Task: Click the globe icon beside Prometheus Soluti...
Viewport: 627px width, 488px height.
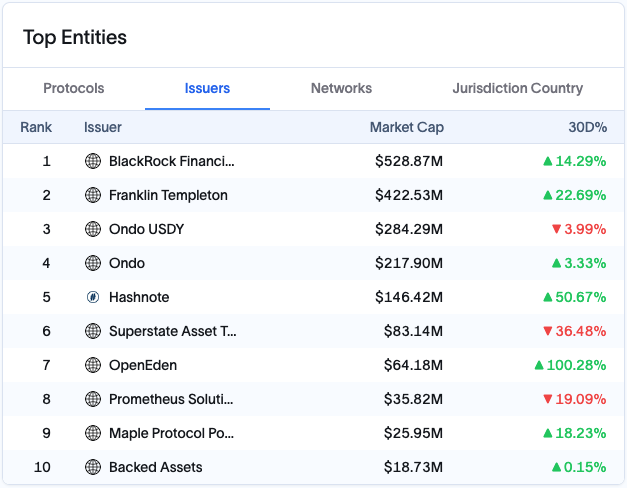Action: [93, 399]
